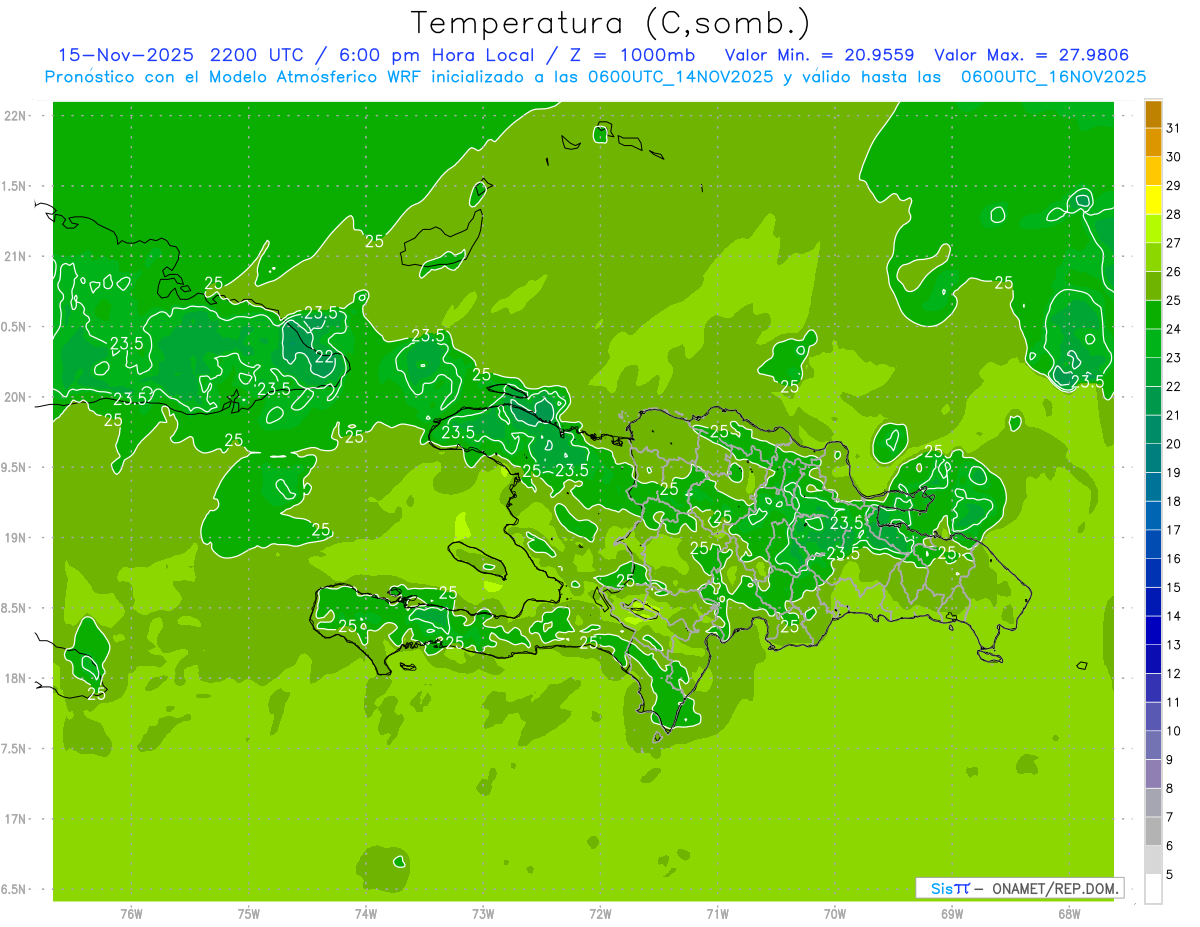The height and width of the screenshot is (927, 1200).
Task: Click the "21N" latitude axis label
Action: pyautogui.click(x=15, y=257)
